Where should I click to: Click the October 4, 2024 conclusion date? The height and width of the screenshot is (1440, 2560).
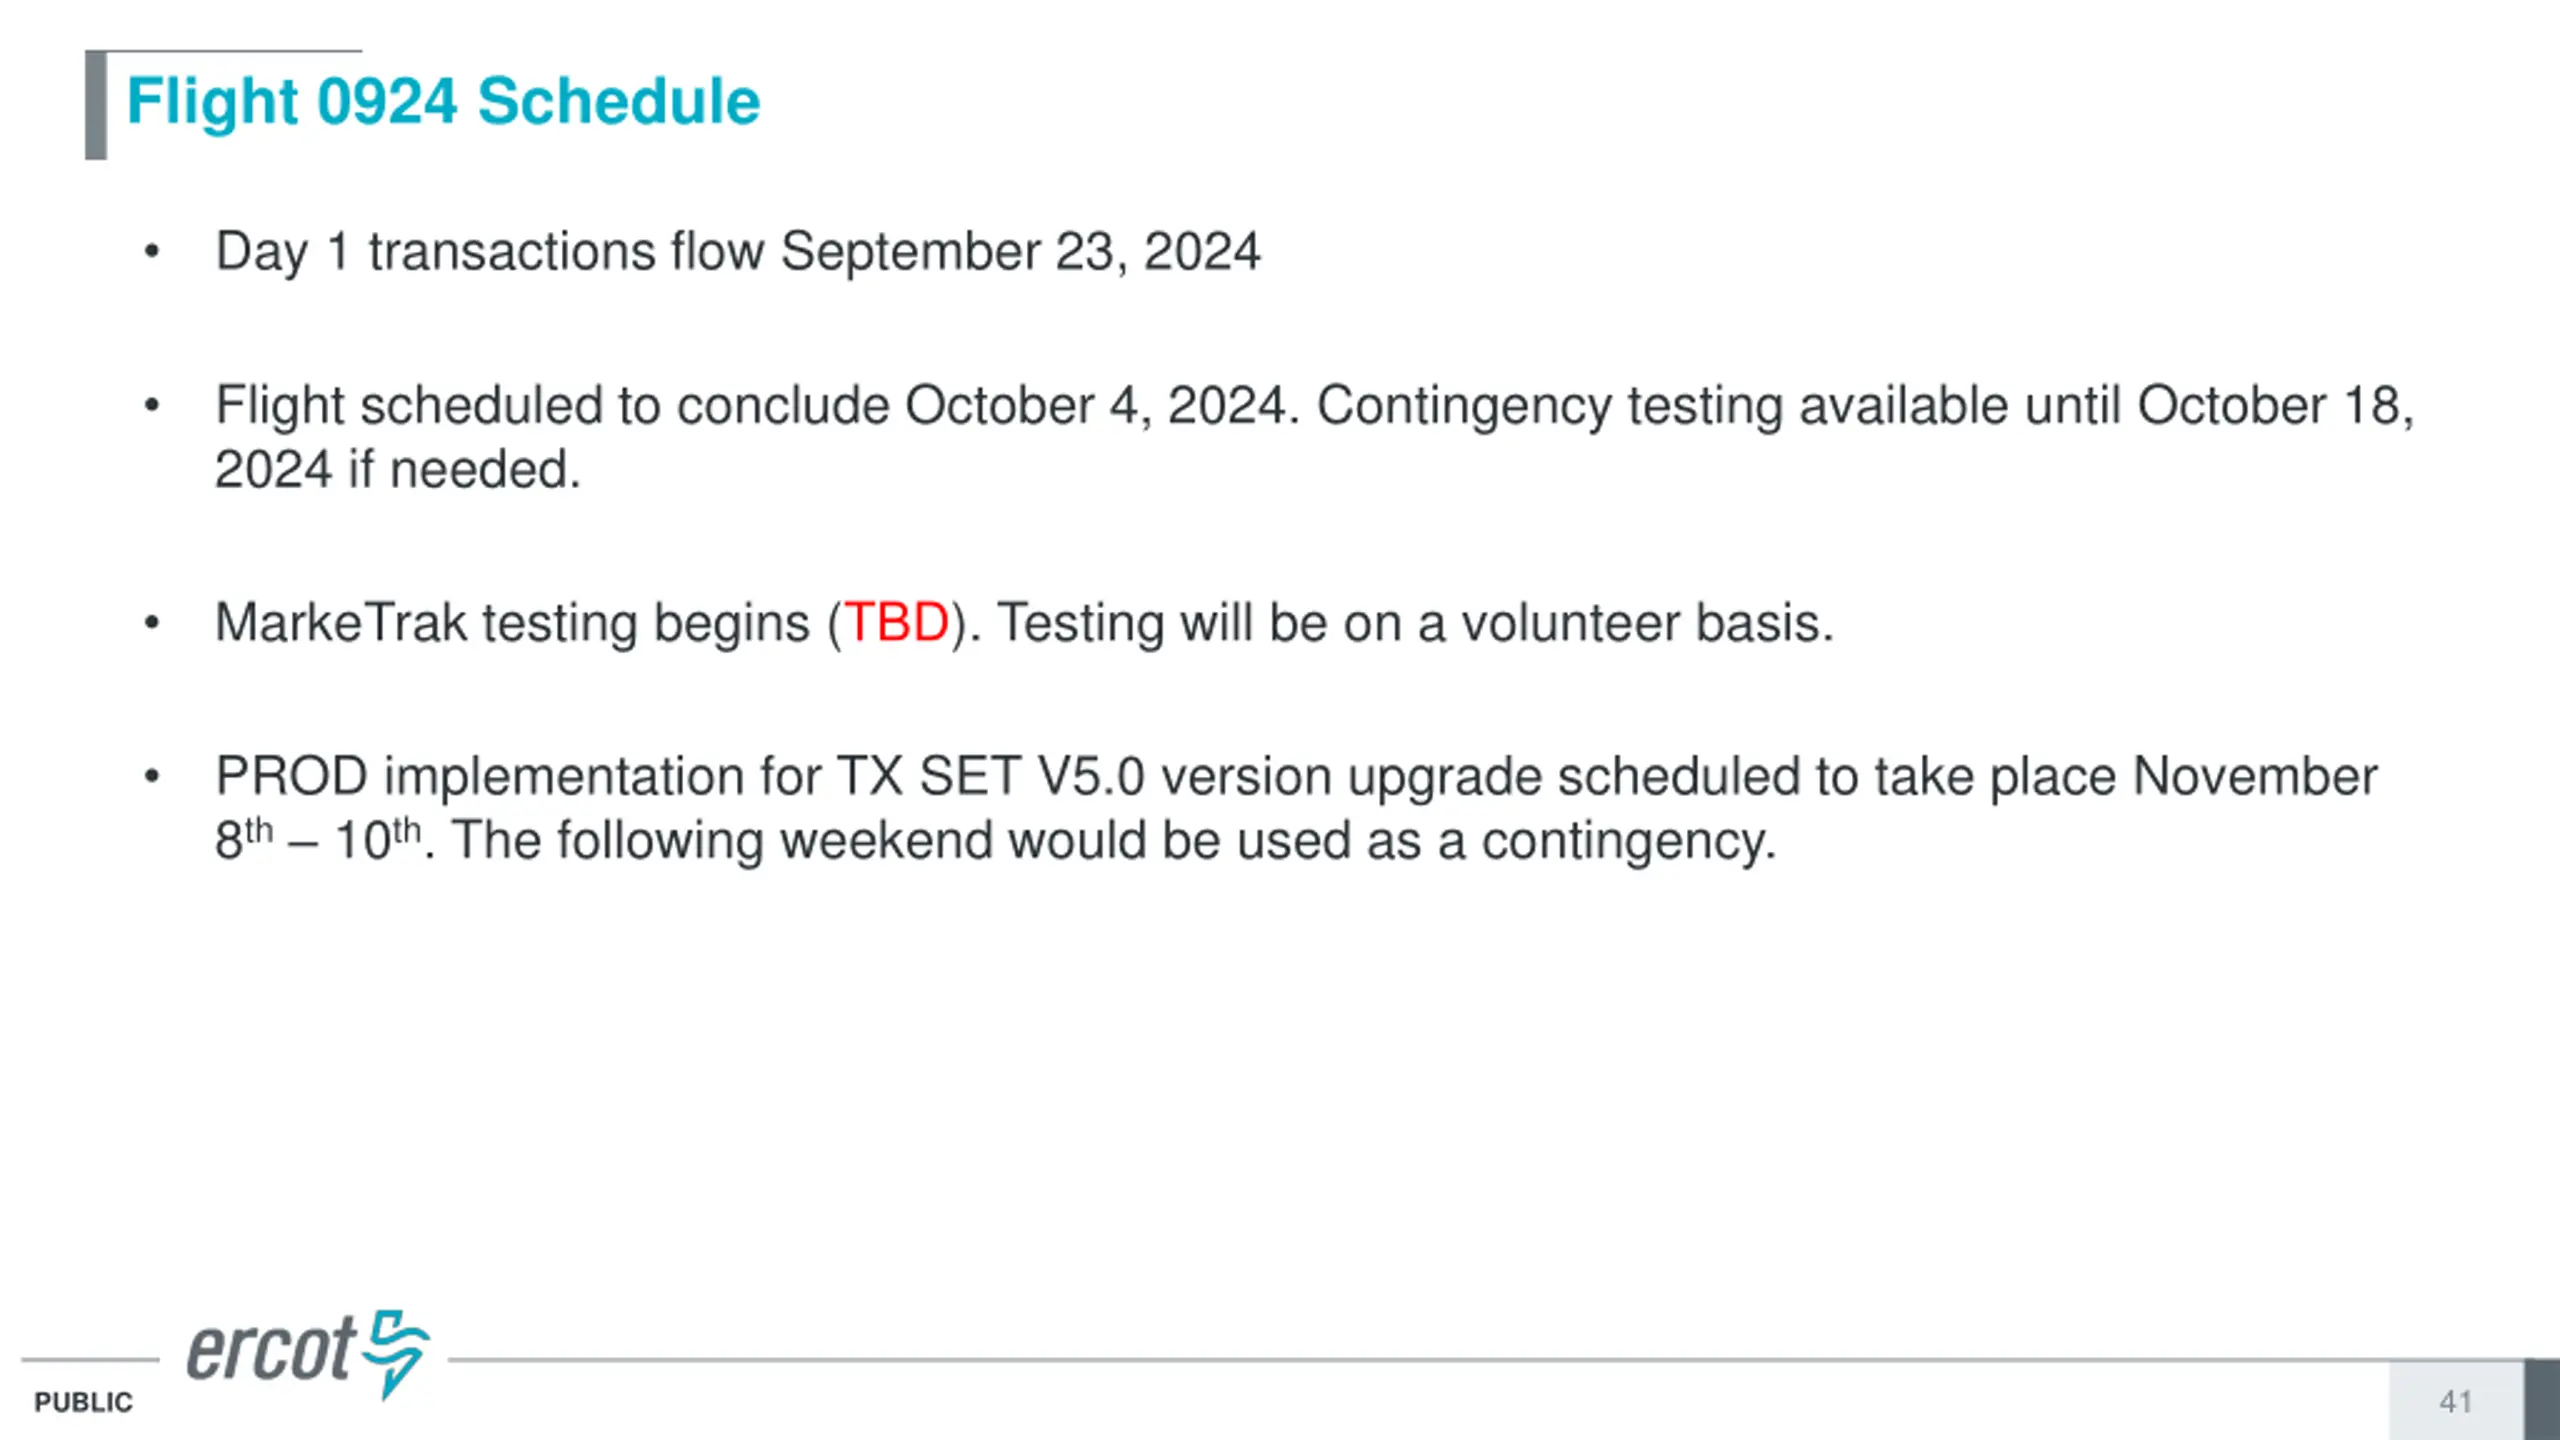pos(1094,406)
